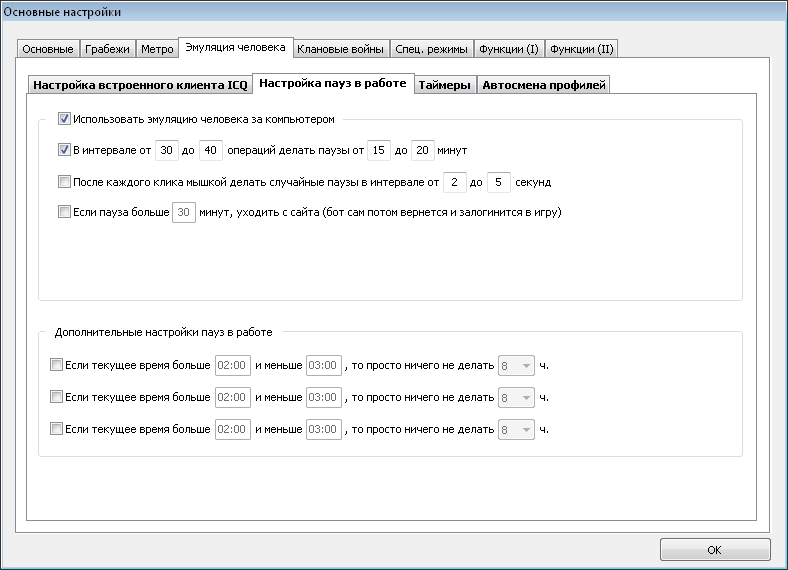This screenshot has height=570, width=788.
Task: Click the text минут, уходить с сайта
Action: (259, 212)
